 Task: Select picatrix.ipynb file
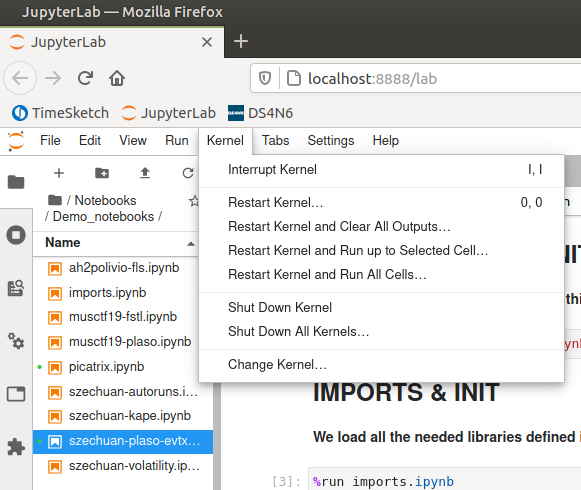point(124,367)
